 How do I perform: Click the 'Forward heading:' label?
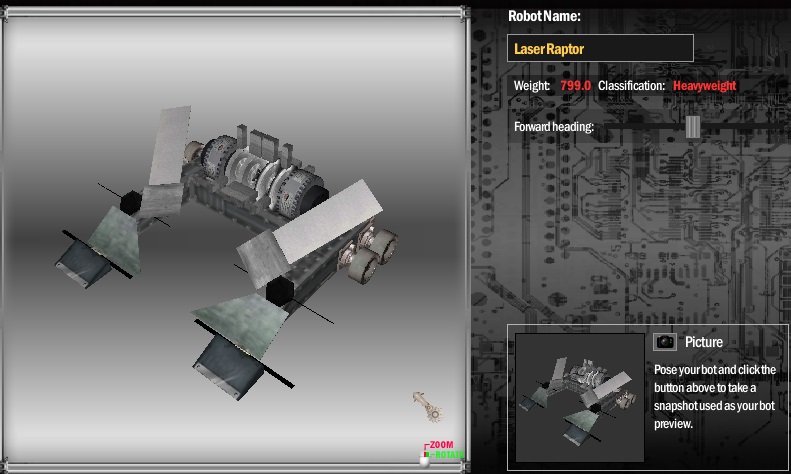(554, 127)
